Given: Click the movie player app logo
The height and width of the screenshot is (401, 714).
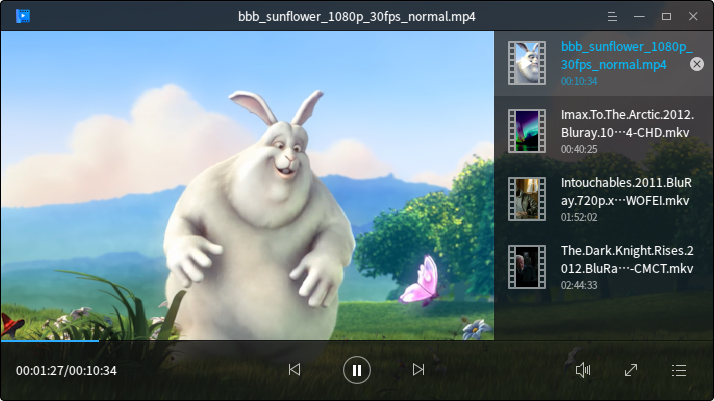Looking at the screenshot, I should click(x=22, y=15).
